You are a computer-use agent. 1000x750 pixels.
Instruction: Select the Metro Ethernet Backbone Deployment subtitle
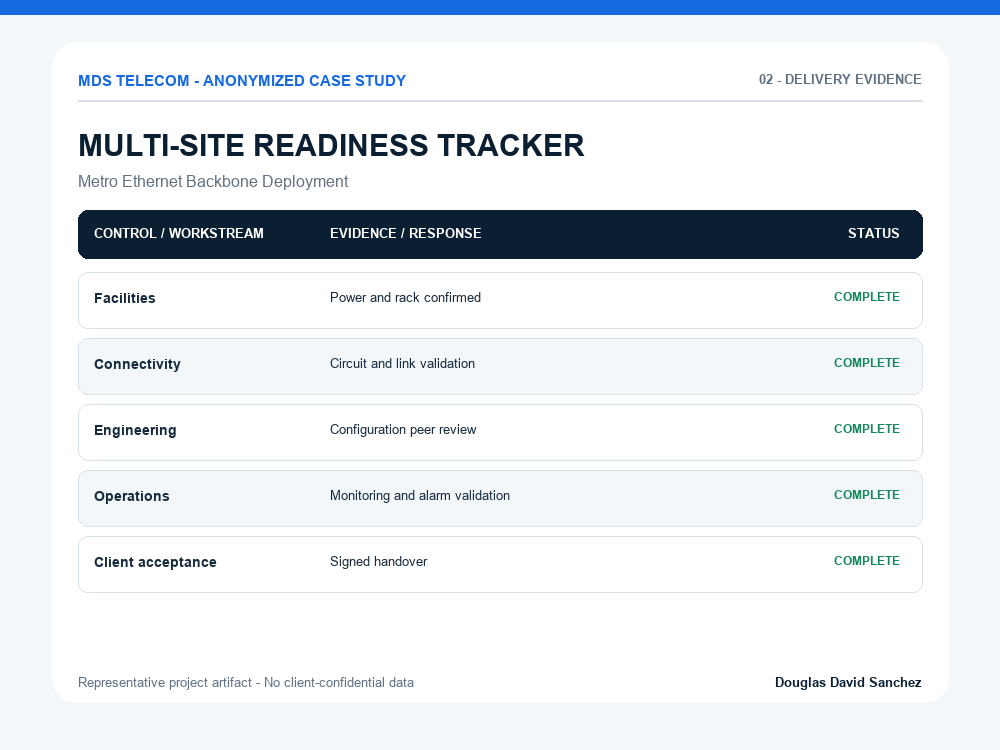click(x=213, y=182)
